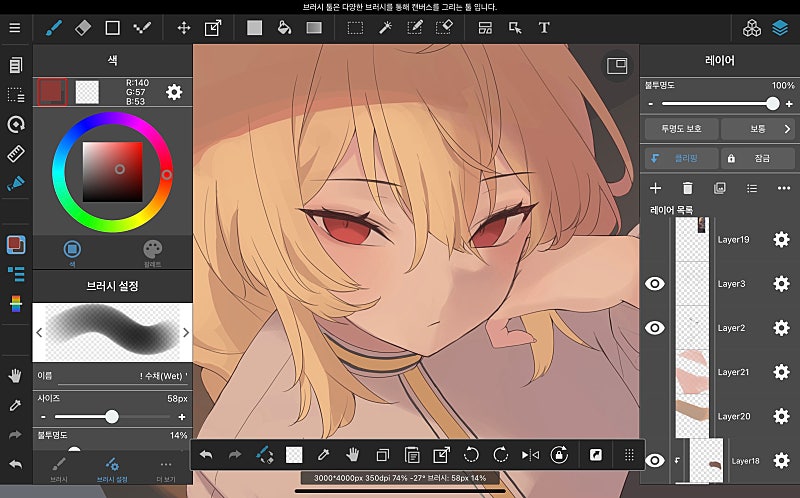Select the Layer21 thumbnail
This screenshot has height=498, width=800.
point(691,372)
